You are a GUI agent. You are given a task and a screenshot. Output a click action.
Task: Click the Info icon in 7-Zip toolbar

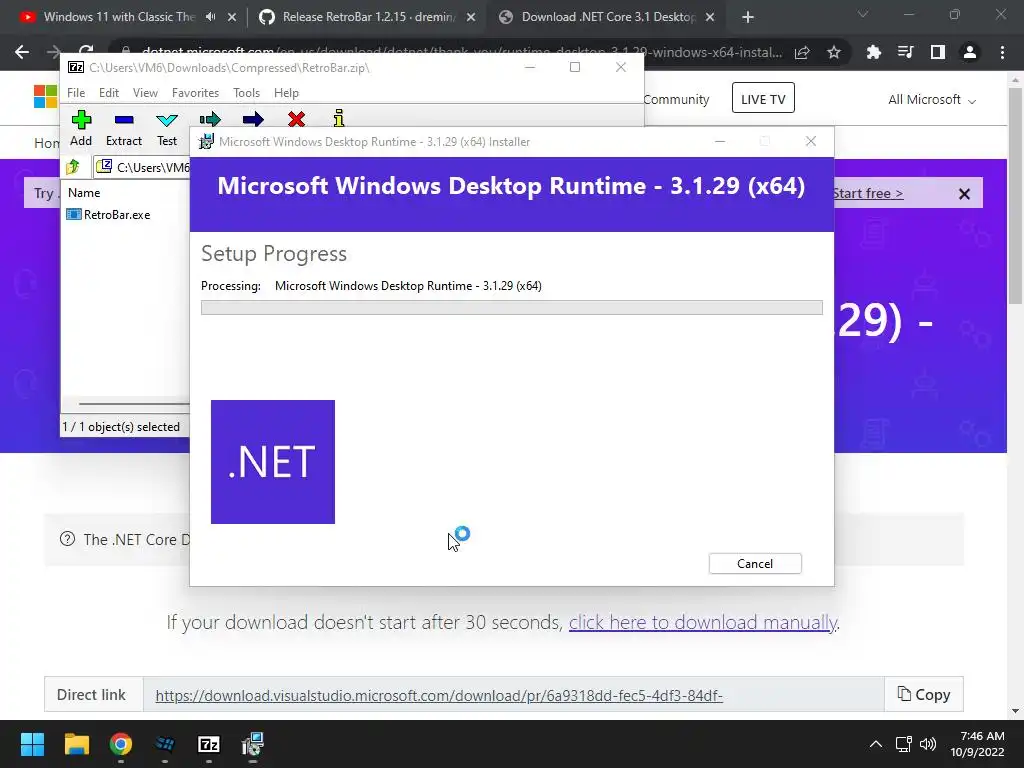[338, 119]
